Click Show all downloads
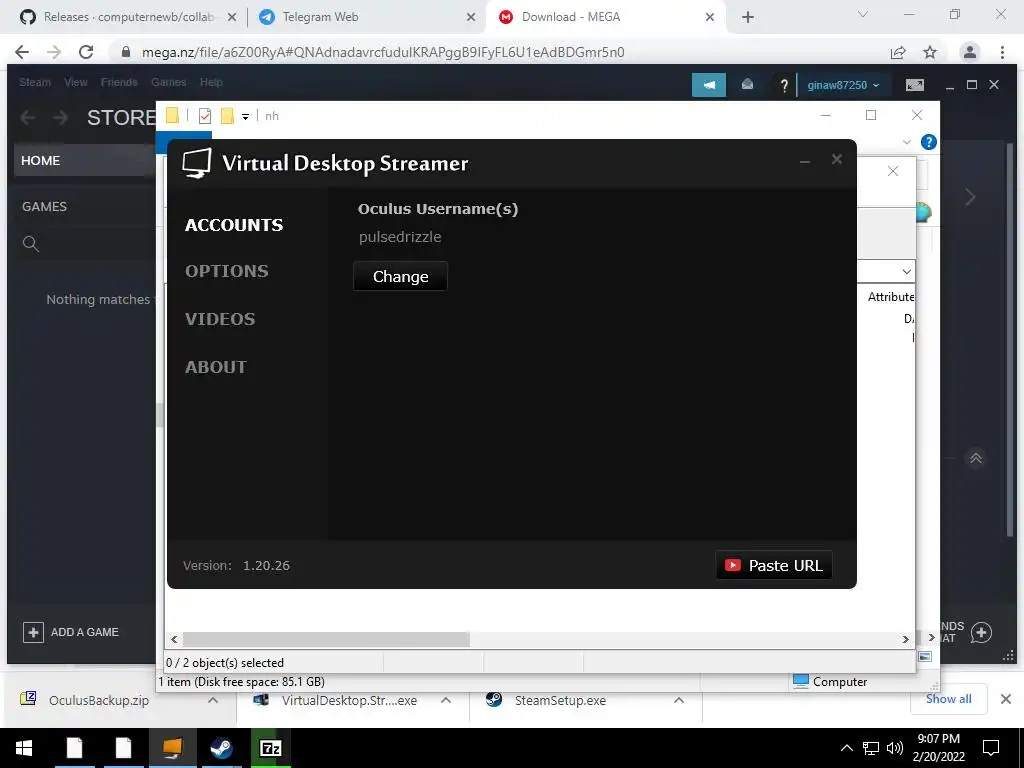Screen dimensions: 1024x768 point(948,699)
